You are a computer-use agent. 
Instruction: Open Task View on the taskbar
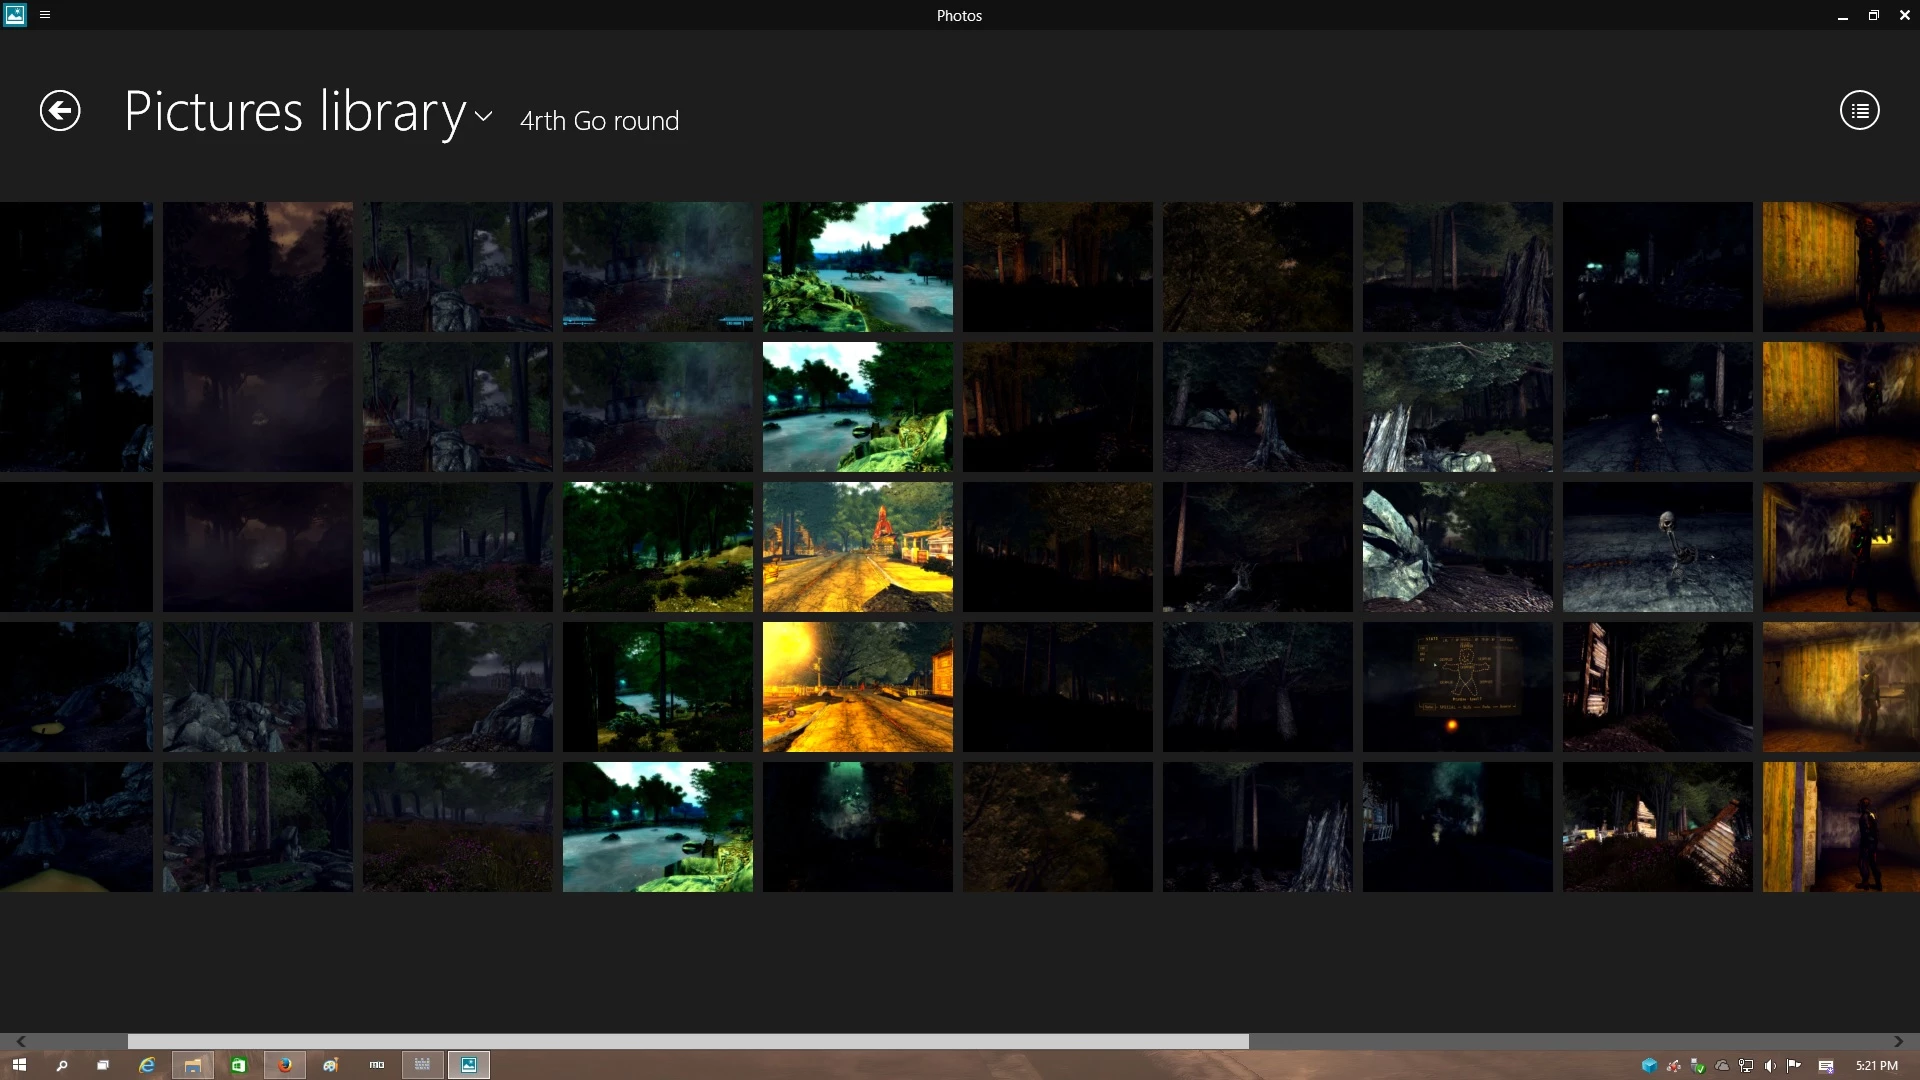pos(103,1065)
